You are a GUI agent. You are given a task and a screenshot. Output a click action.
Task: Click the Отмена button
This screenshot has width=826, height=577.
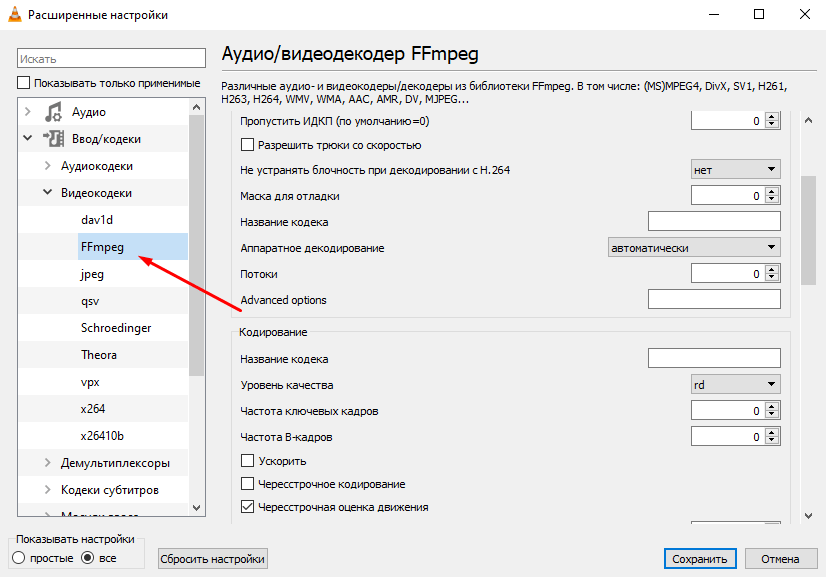coord(779,559)
